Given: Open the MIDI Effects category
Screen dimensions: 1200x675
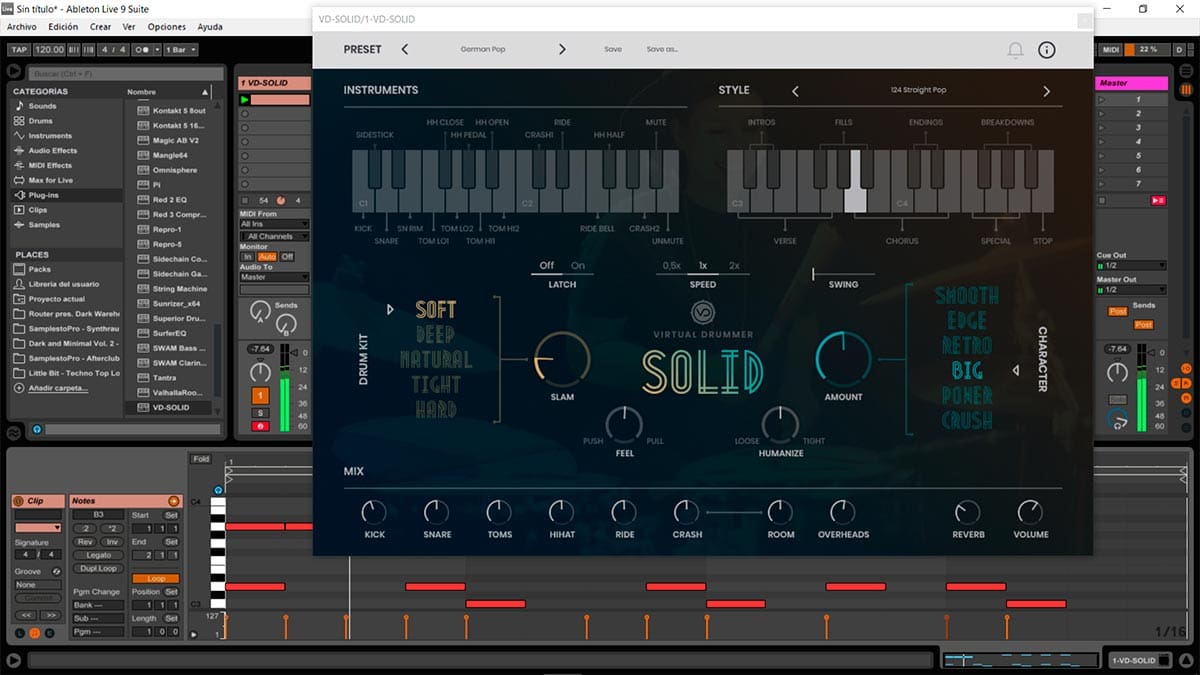Looking at the screenshot, I should (x=50, y=166).
